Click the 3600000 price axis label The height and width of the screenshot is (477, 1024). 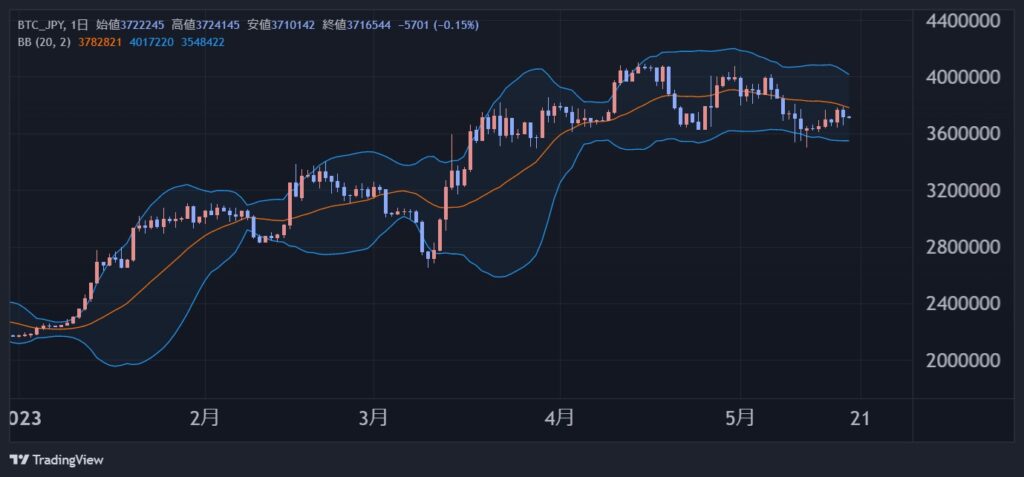[x=963, y=134]
